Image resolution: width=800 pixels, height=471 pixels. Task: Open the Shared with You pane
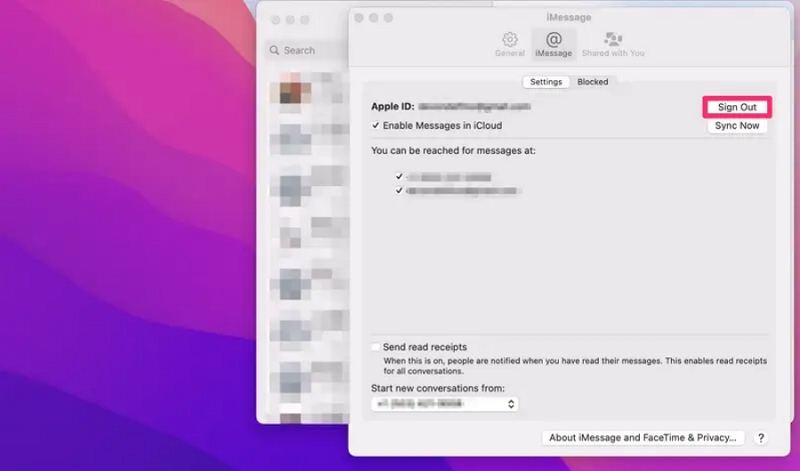pyautogui.click(x=613, y=44)
